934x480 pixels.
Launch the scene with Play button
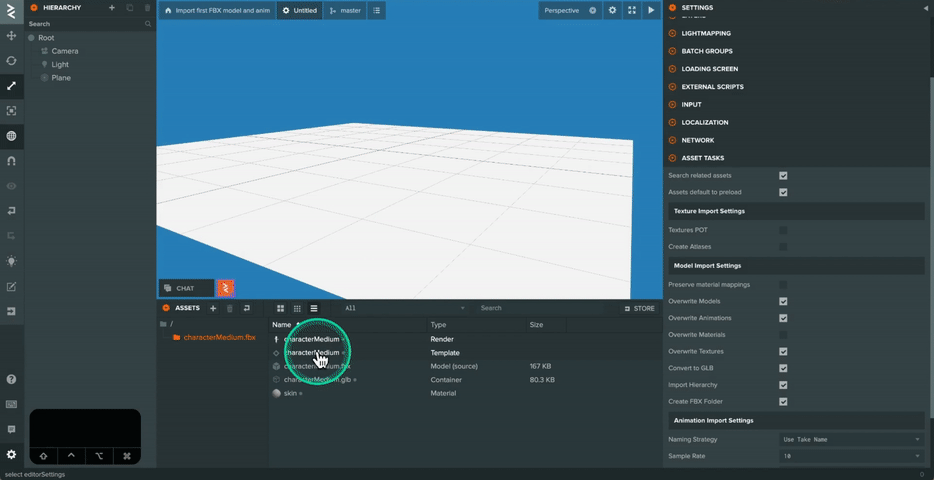point(651,10)
